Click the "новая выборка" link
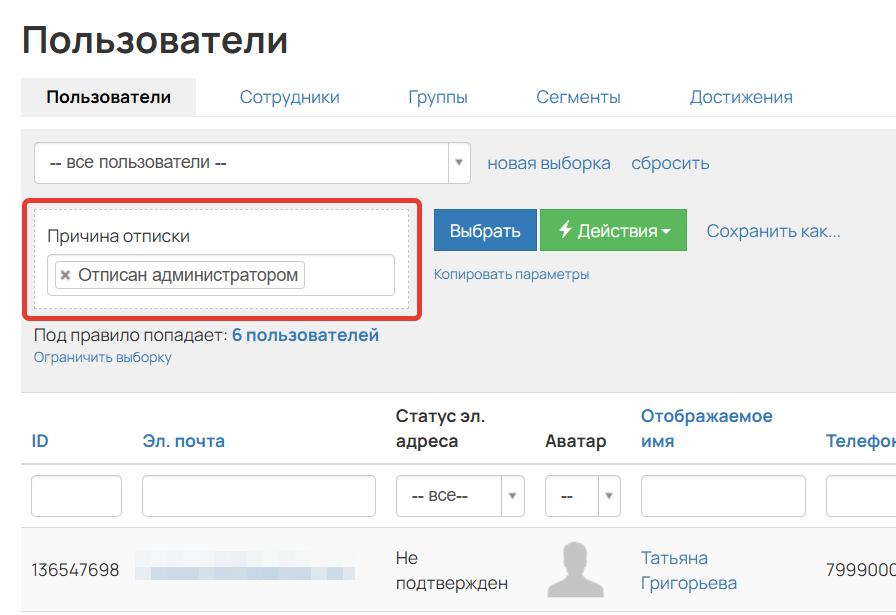This screenshot has height=615, width=896. [x=548, y=162]
